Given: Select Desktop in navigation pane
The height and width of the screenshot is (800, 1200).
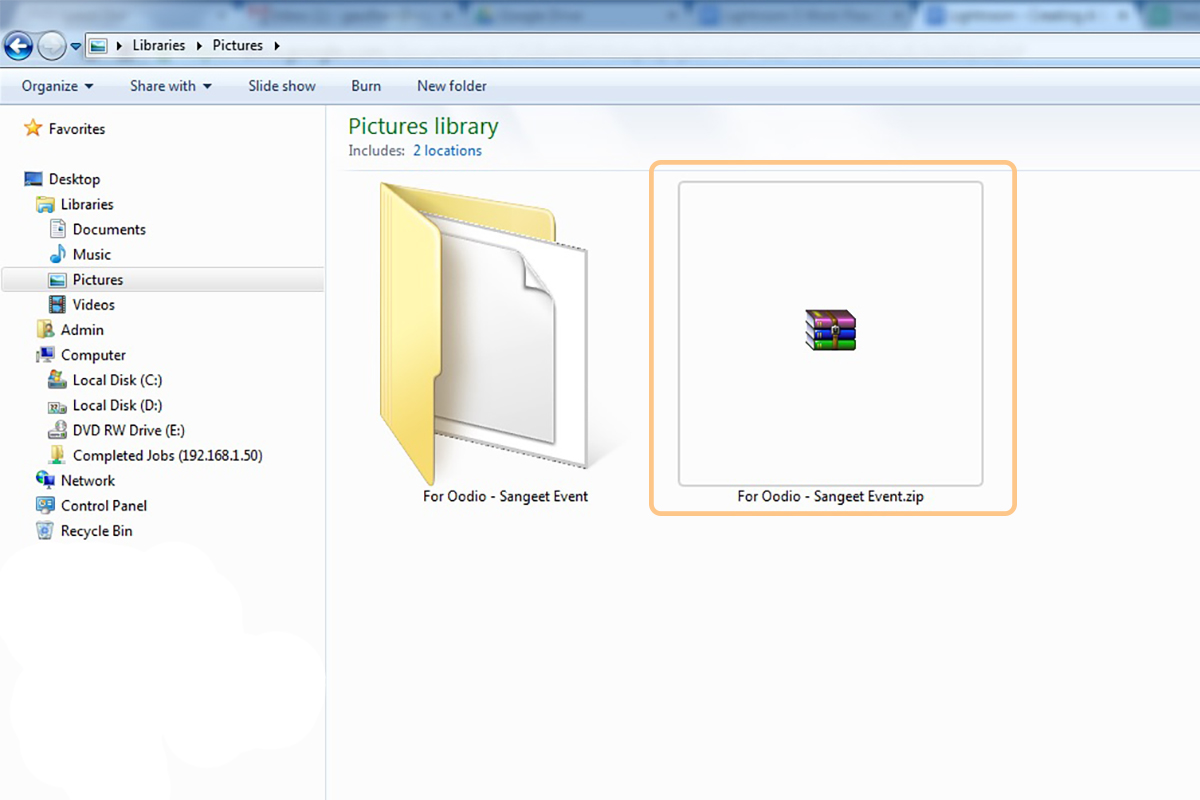Looking at the screenshot, I should click(x=75, y=179).
